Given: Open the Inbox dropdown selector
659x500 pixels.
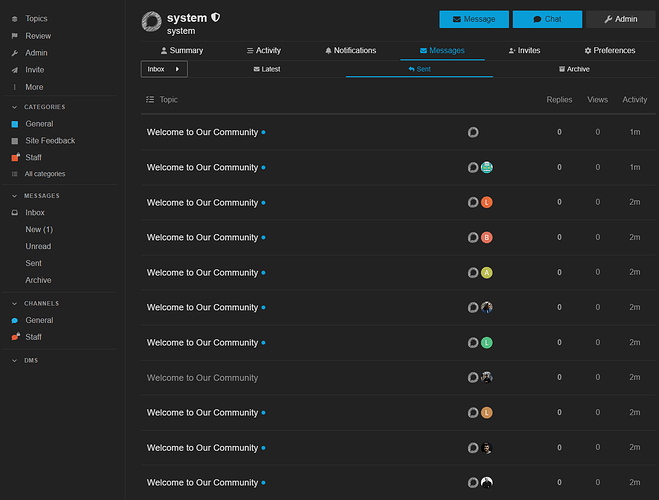Looking at the screenshot, I should [x=164, y=69].
